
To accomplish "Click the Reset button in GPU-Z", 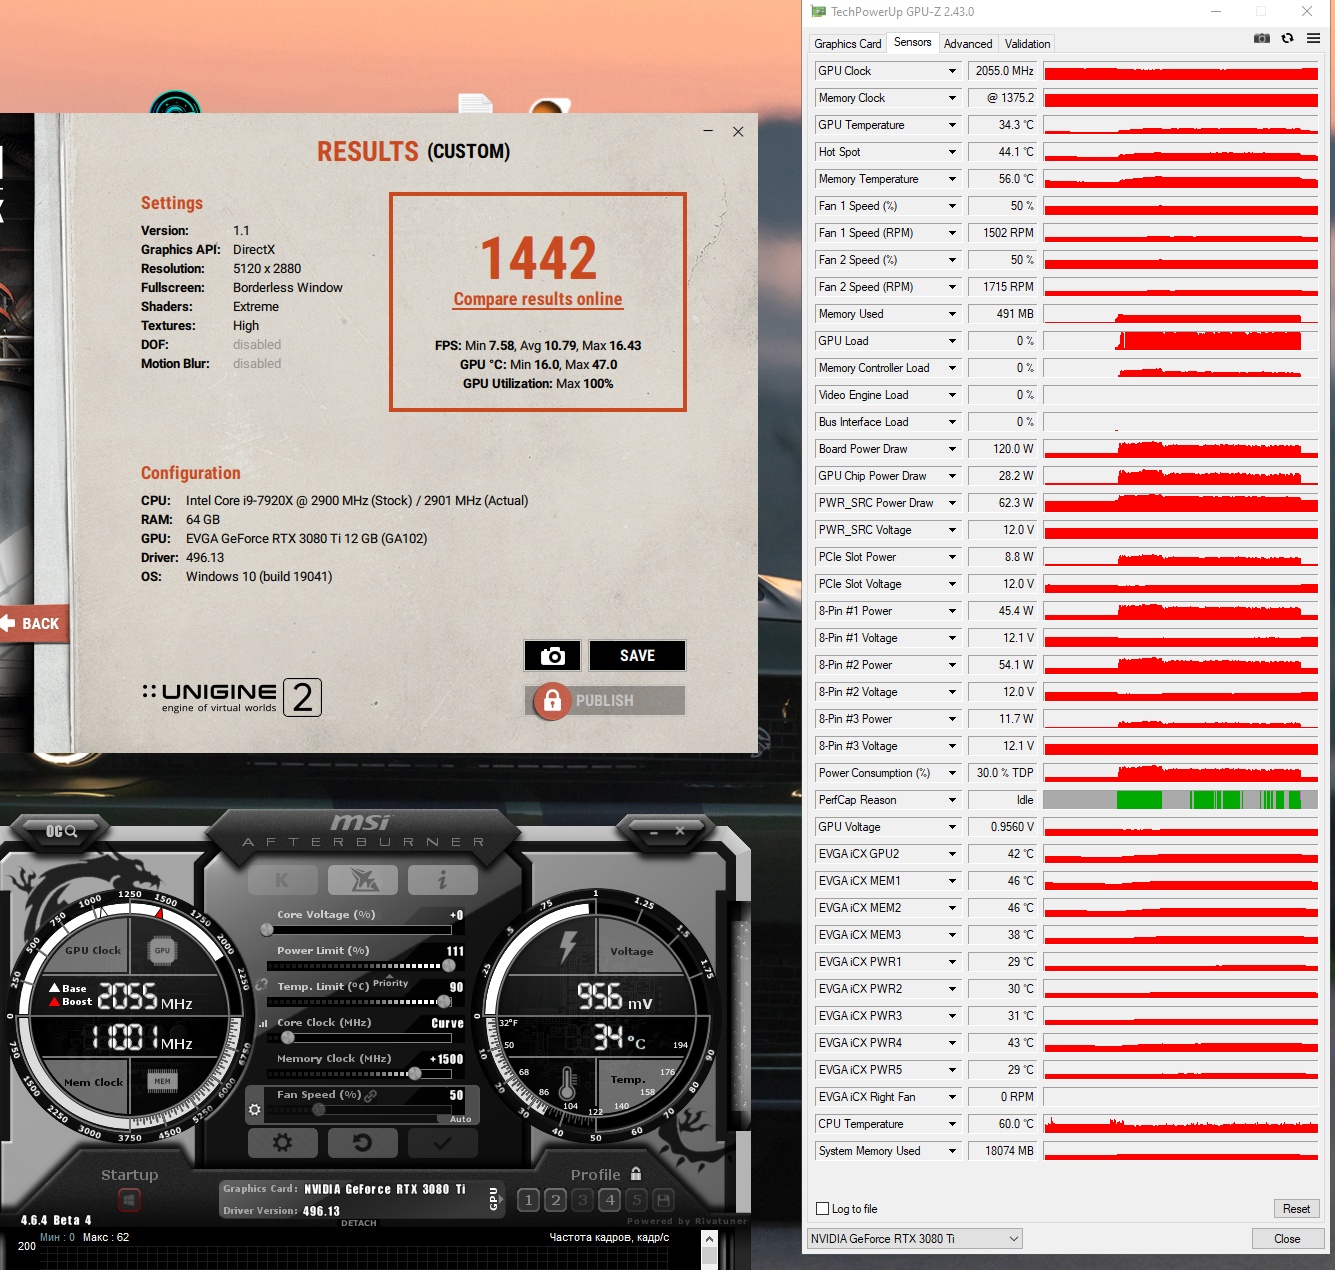I will 1296,1209.
